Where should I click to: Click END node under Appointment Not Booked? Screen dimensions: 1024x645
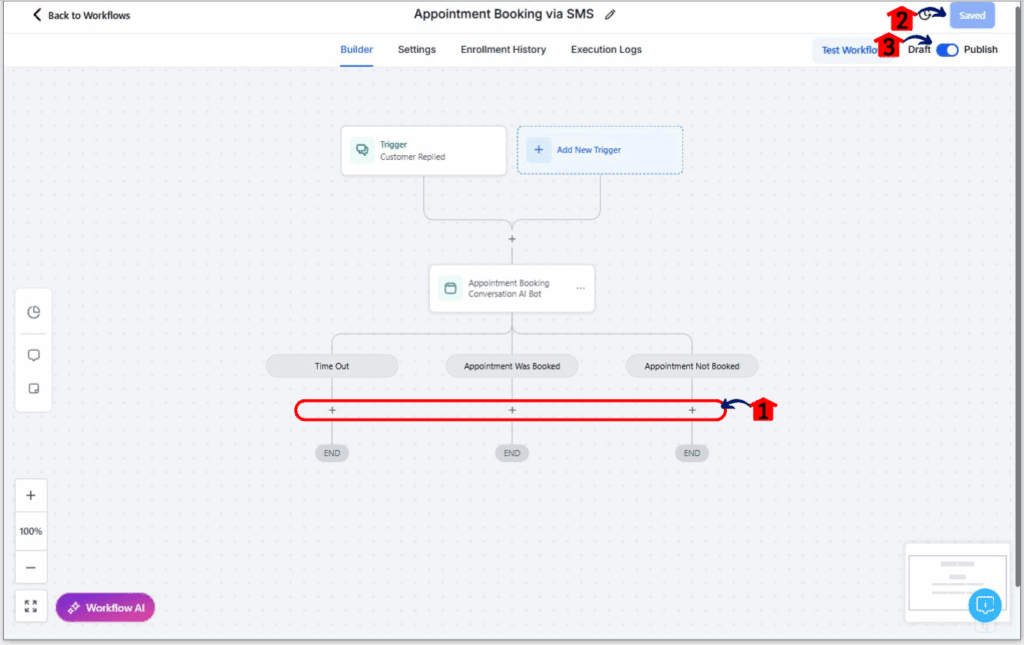click(x=692, y=453)
